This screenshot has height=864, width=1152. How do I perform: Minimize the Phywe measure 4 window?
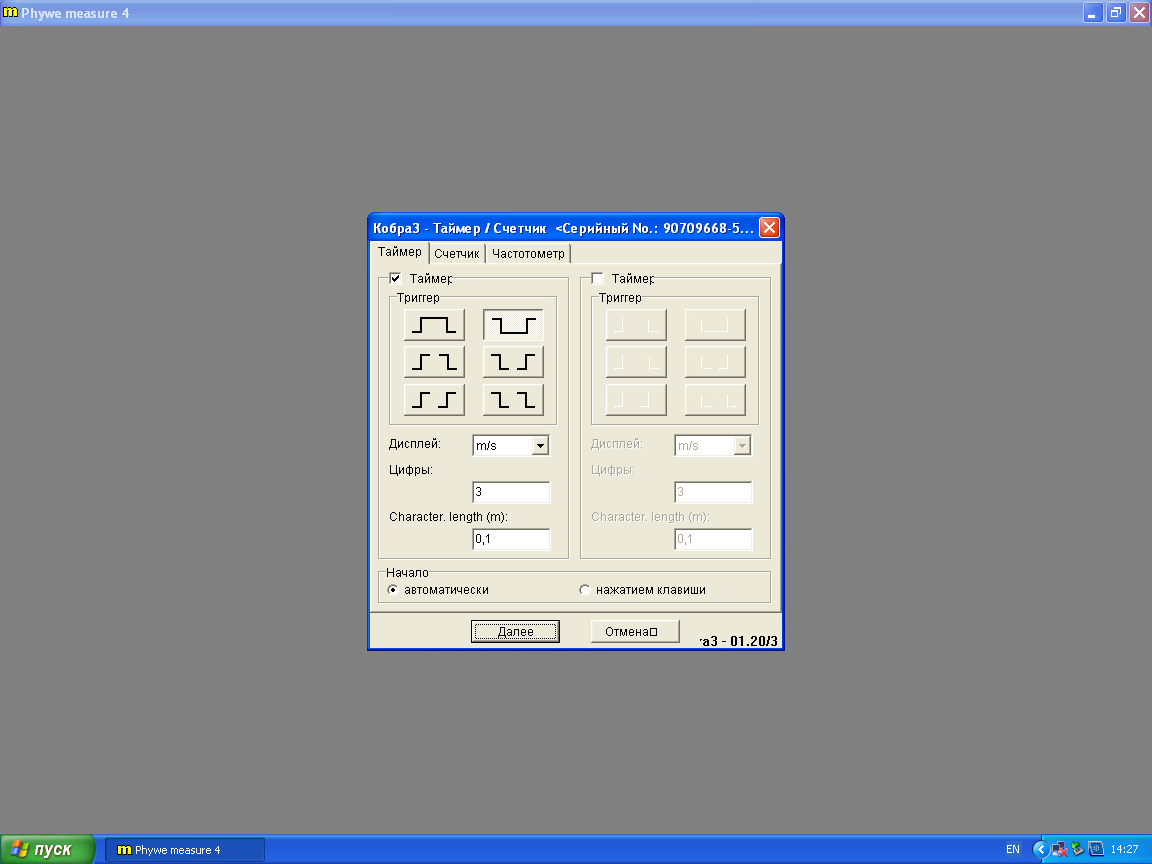click(x=1093, y=12)
